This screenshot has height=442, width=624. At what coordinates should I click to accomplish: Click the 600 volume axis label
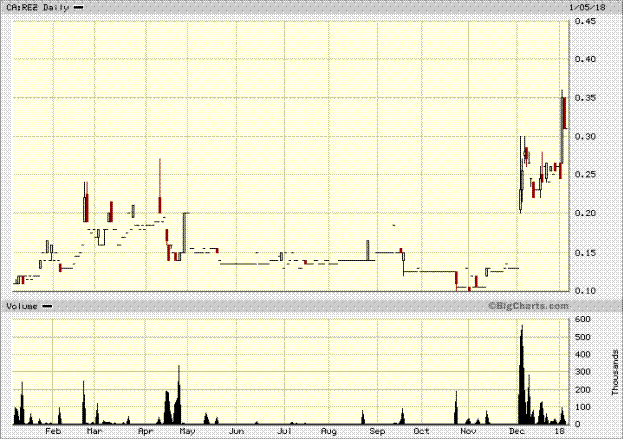pos(581,319)
